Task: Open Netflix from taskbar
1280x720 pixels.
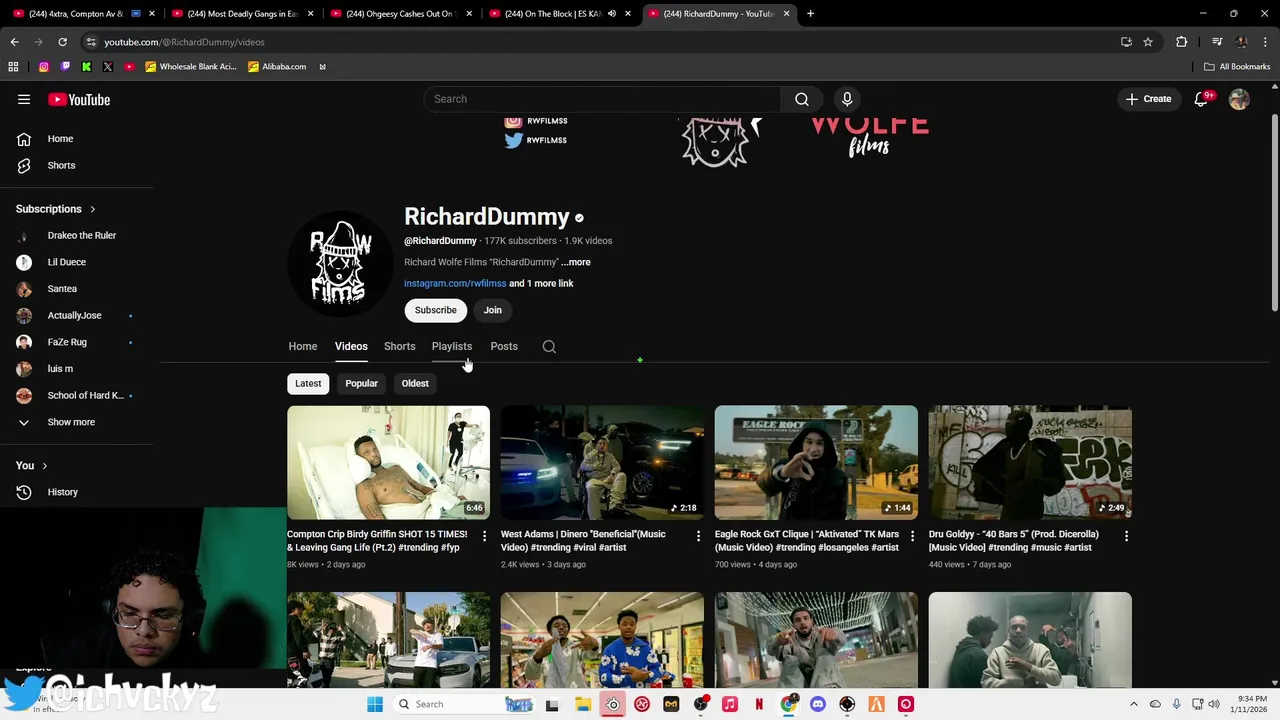Action: point(759,704)
